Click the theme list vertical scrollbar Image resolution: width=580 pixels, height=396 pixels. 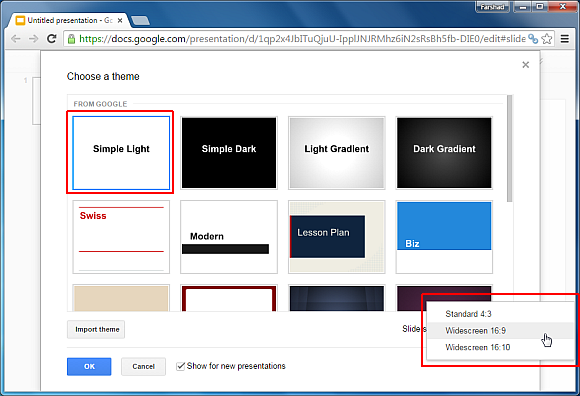tap(510, 149)
